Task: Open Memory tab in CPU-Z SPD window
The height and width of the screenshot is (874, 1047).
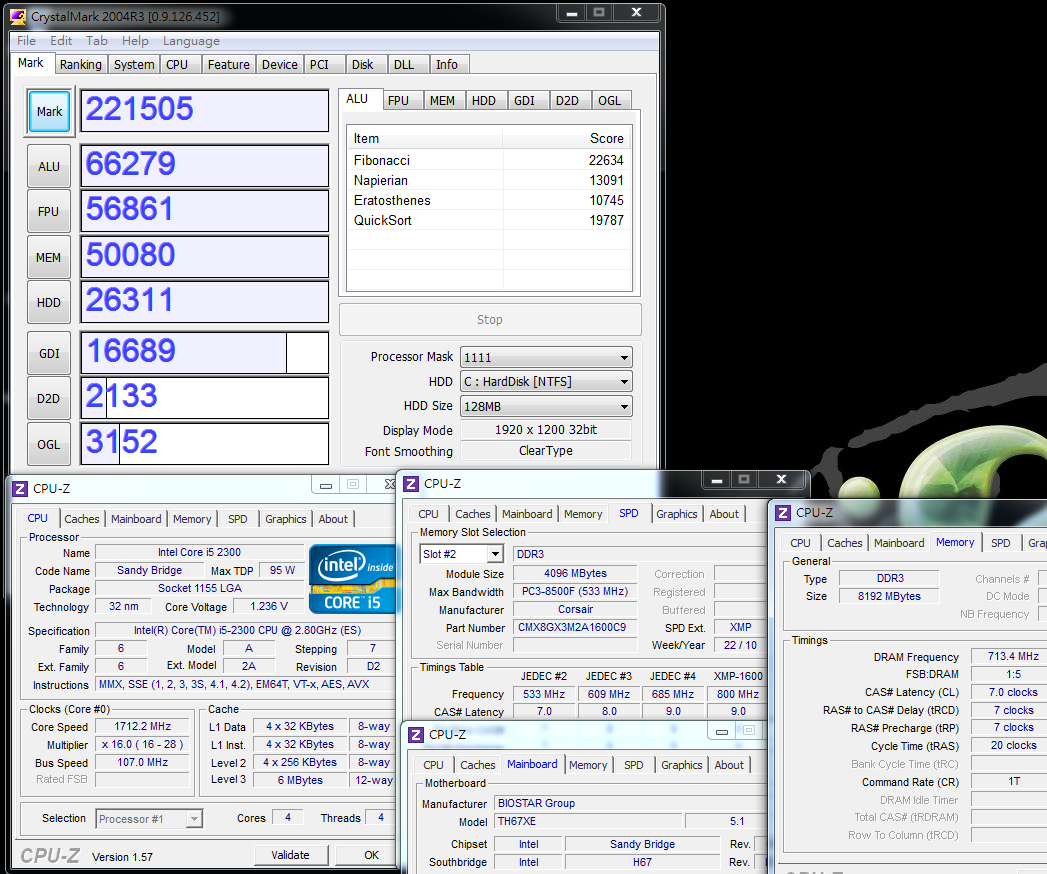Action: point(583,514)
